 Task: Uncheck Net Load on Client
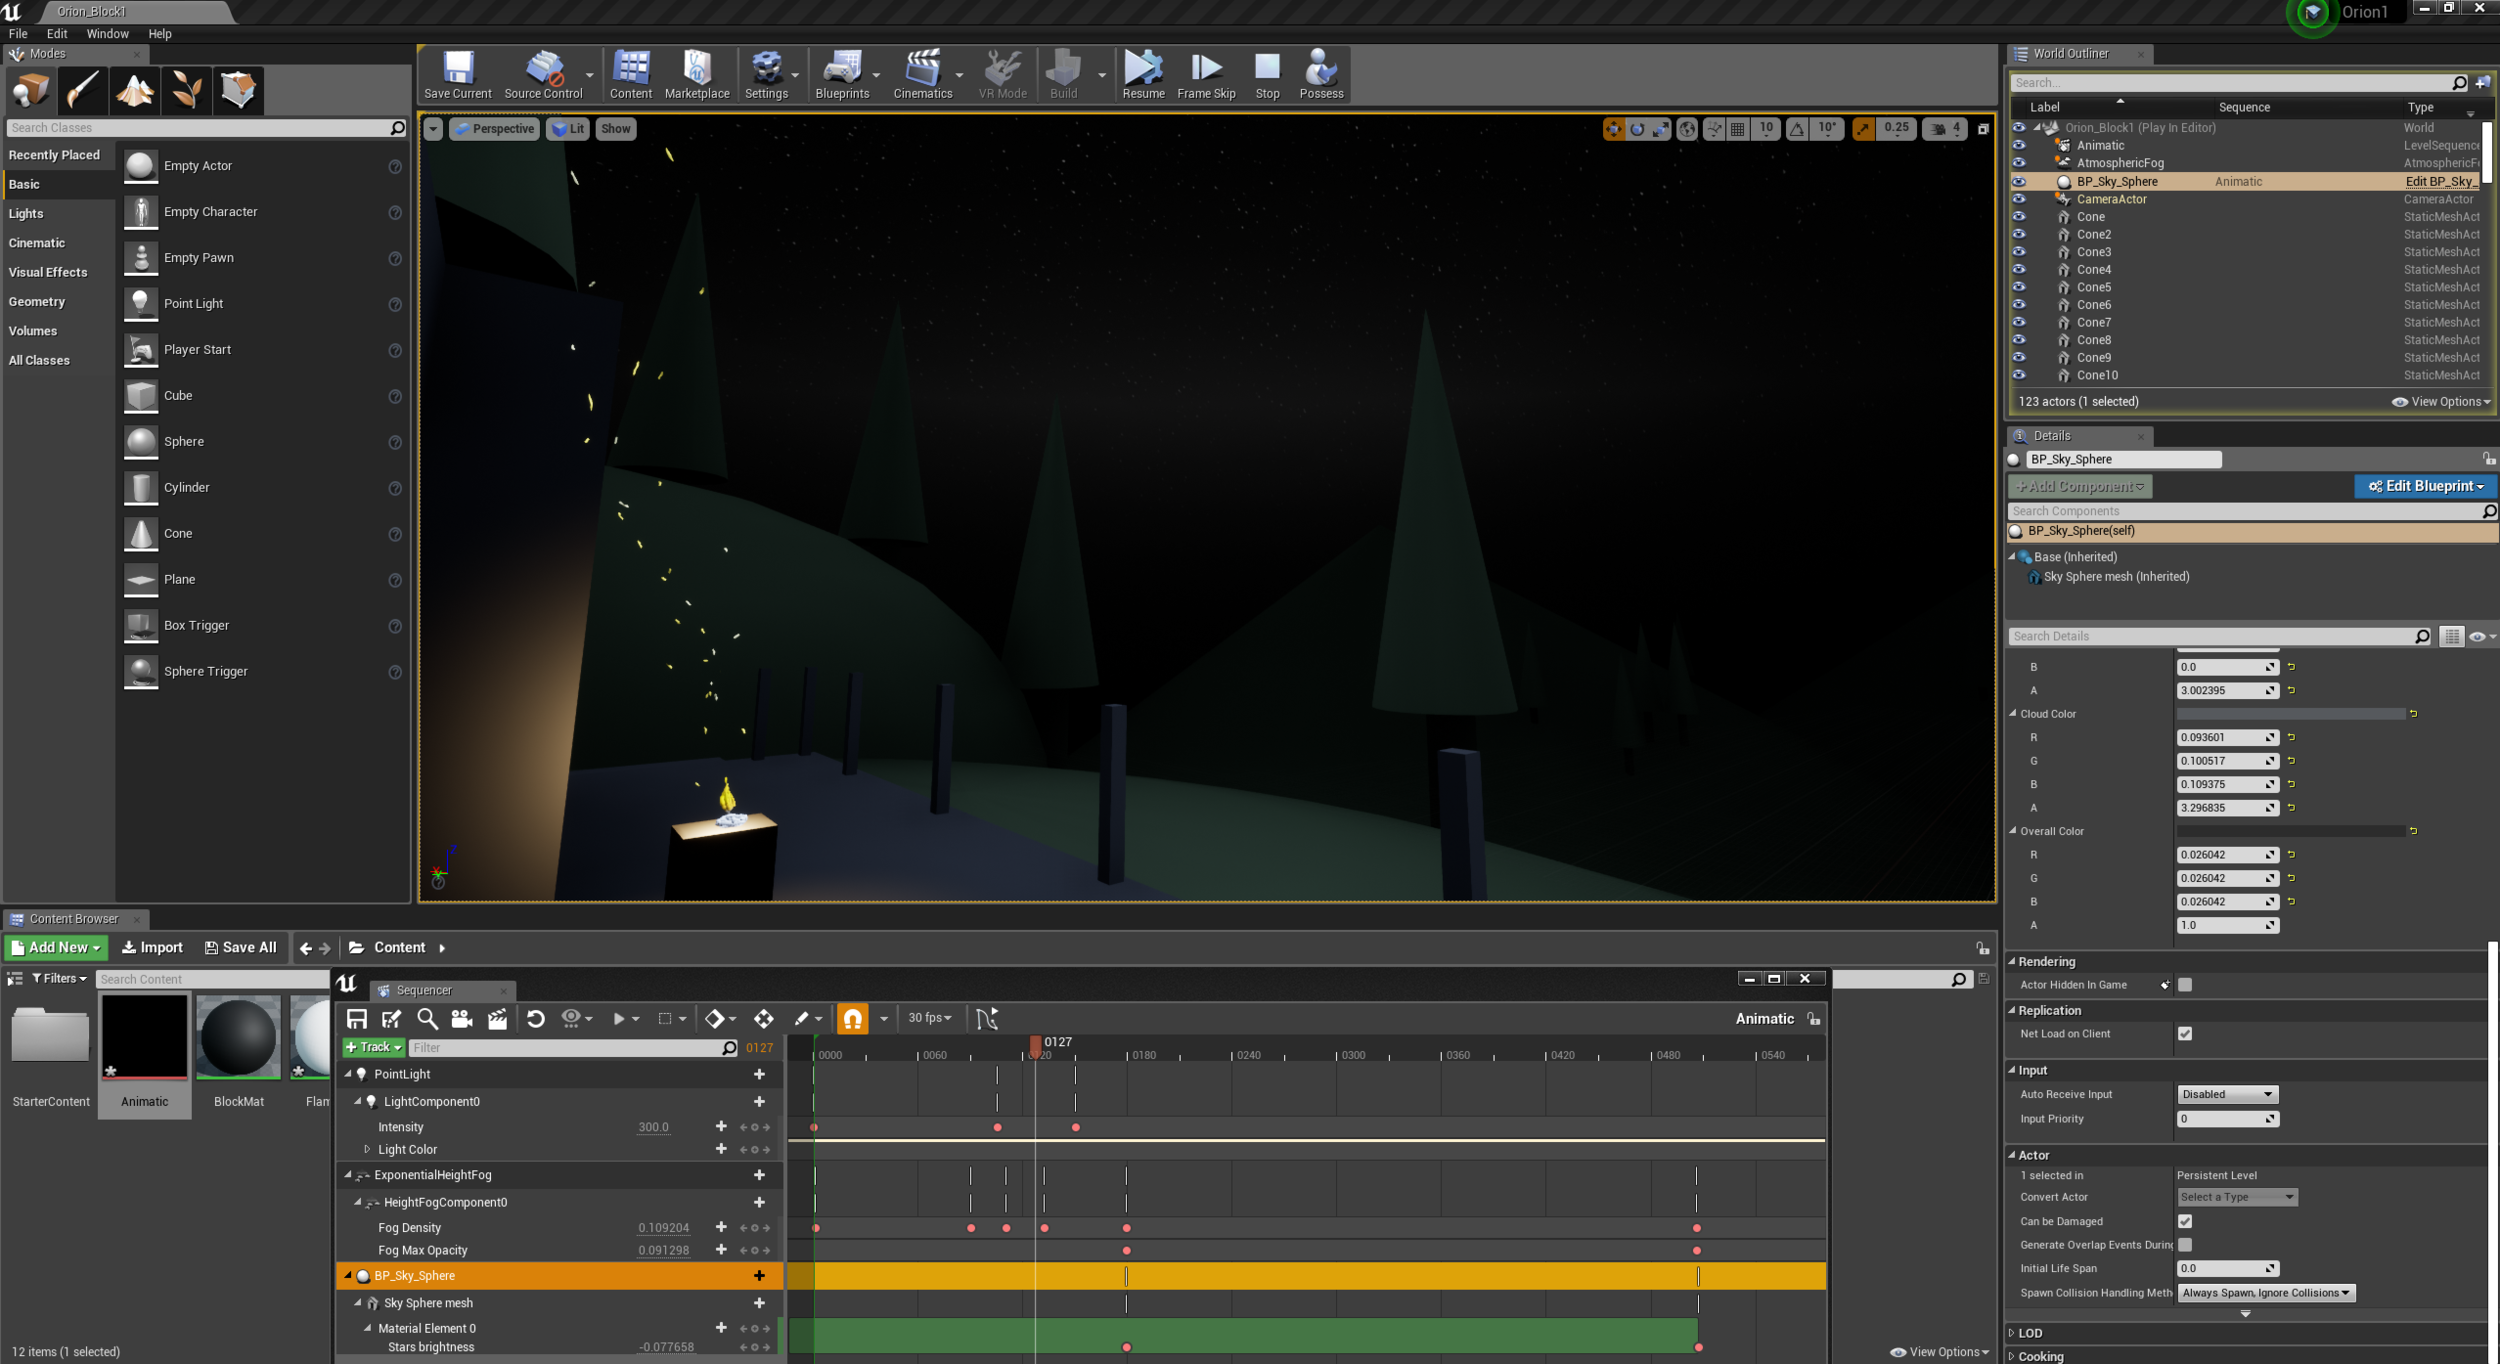click(x=2185, y=1034)
